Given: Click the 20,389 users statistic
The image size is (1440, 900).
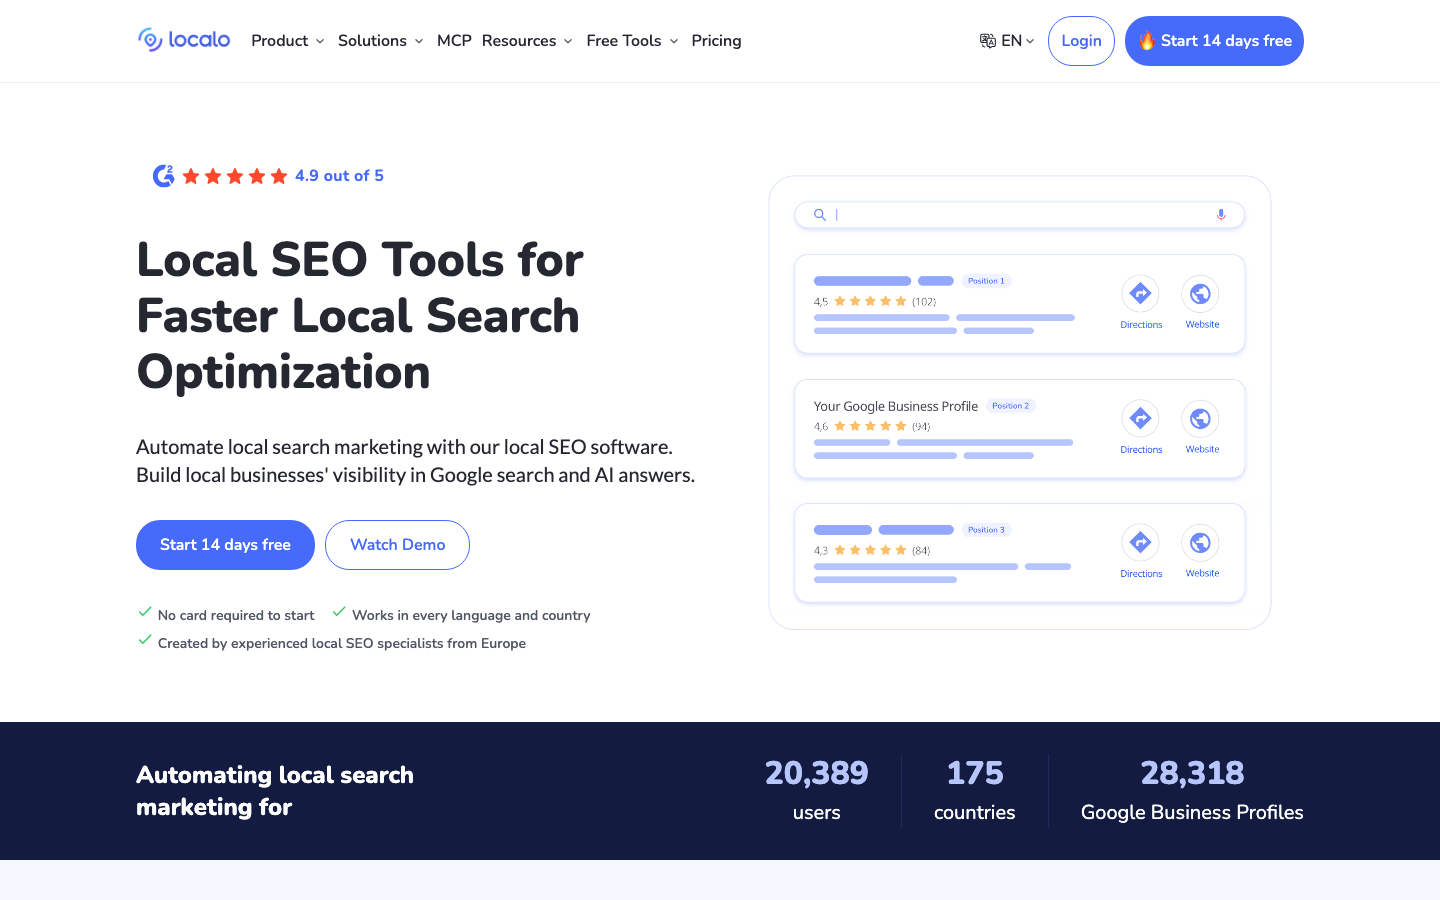Looking at the screenshot, I should [816, 791].
